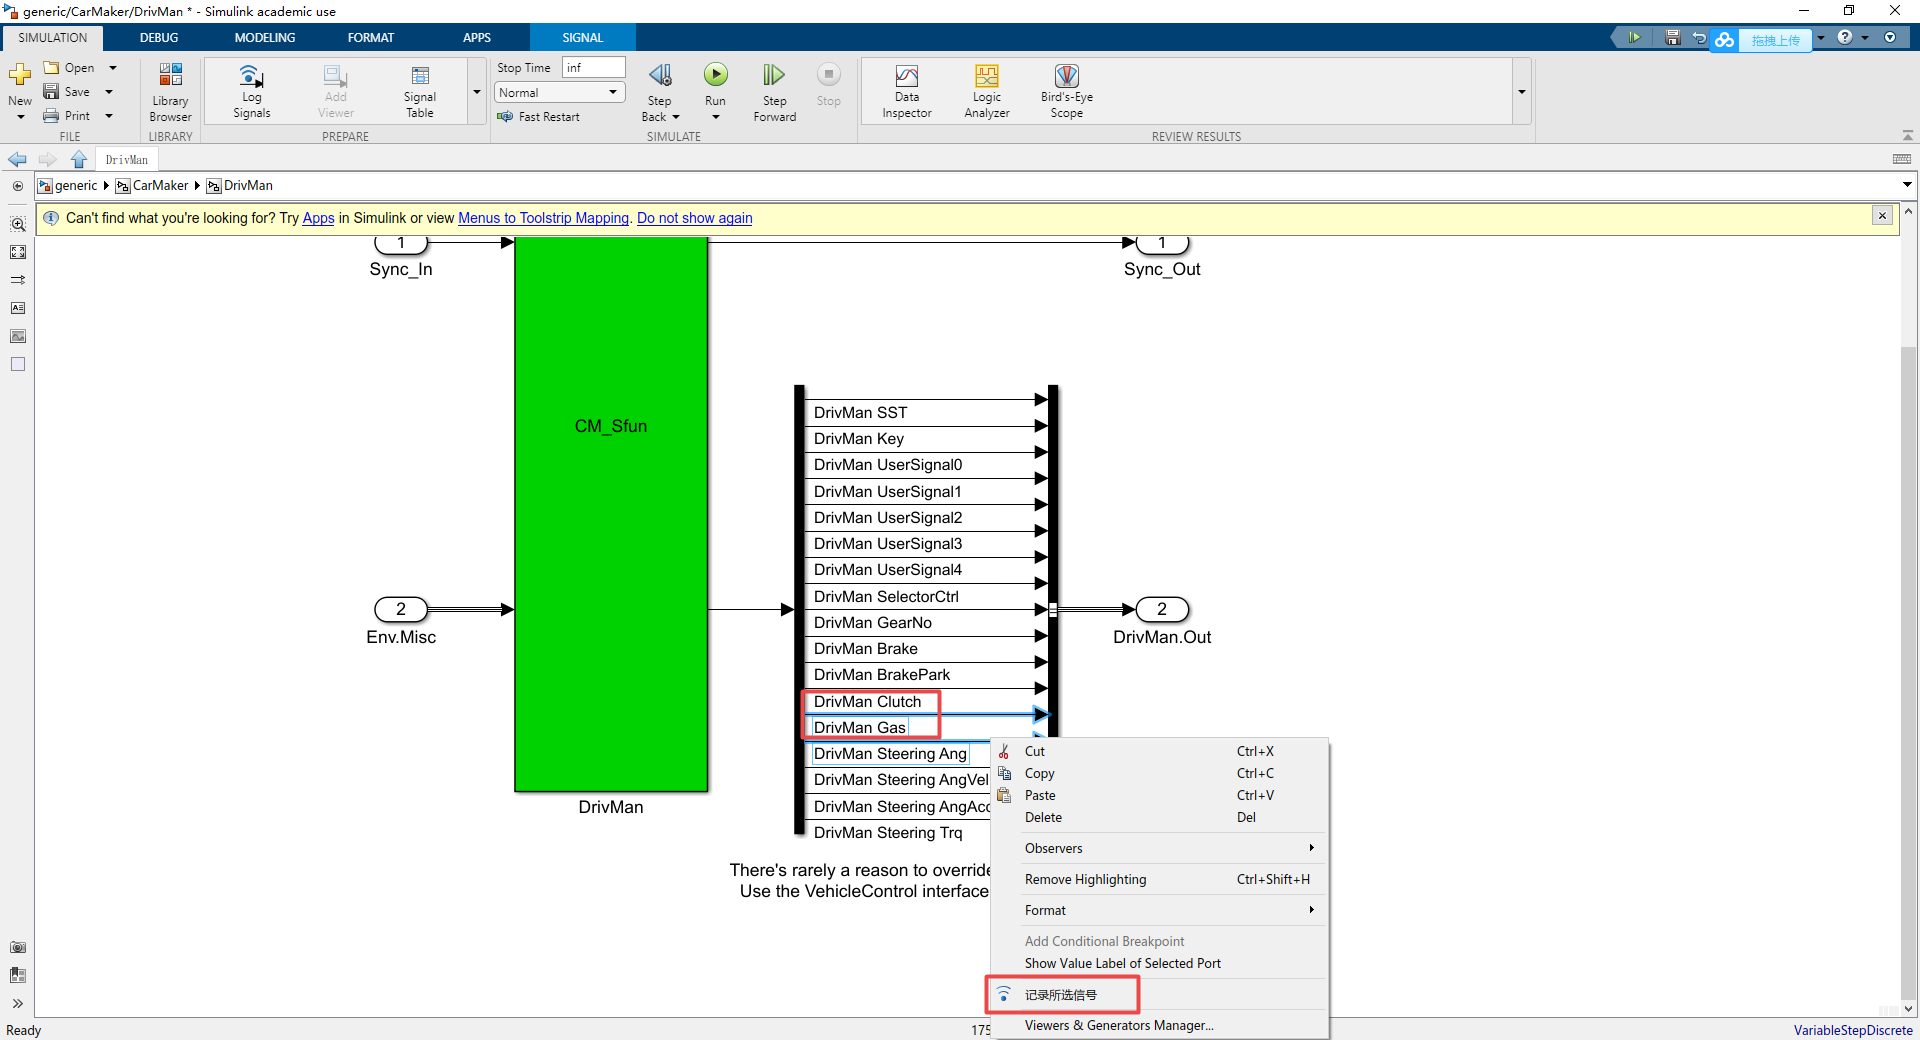Collapse the toolstrip ribbon
Image resolution: width=1920 pixels, height=1040 pixels.
click(1906, 134)
